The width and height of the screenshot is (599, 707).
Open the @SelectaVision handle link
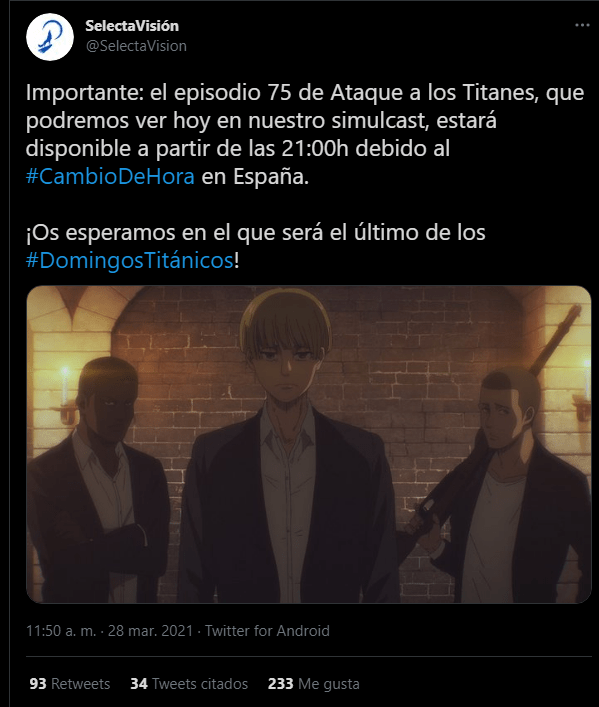click(x=136, y=46)
